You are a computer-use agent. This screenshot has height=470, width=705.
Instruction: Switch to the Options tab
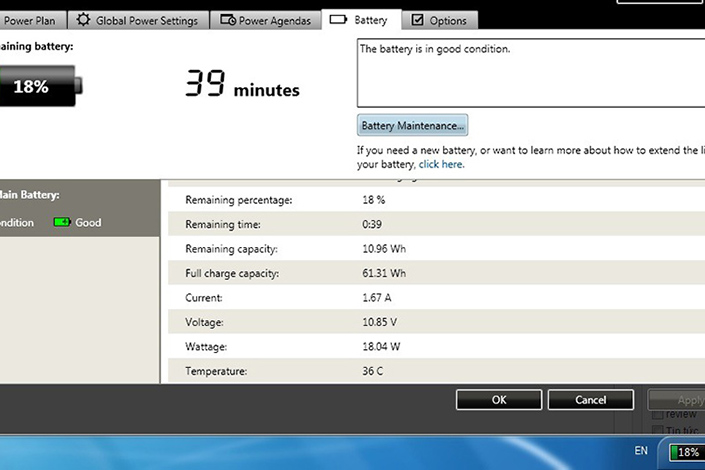point(439,20)
